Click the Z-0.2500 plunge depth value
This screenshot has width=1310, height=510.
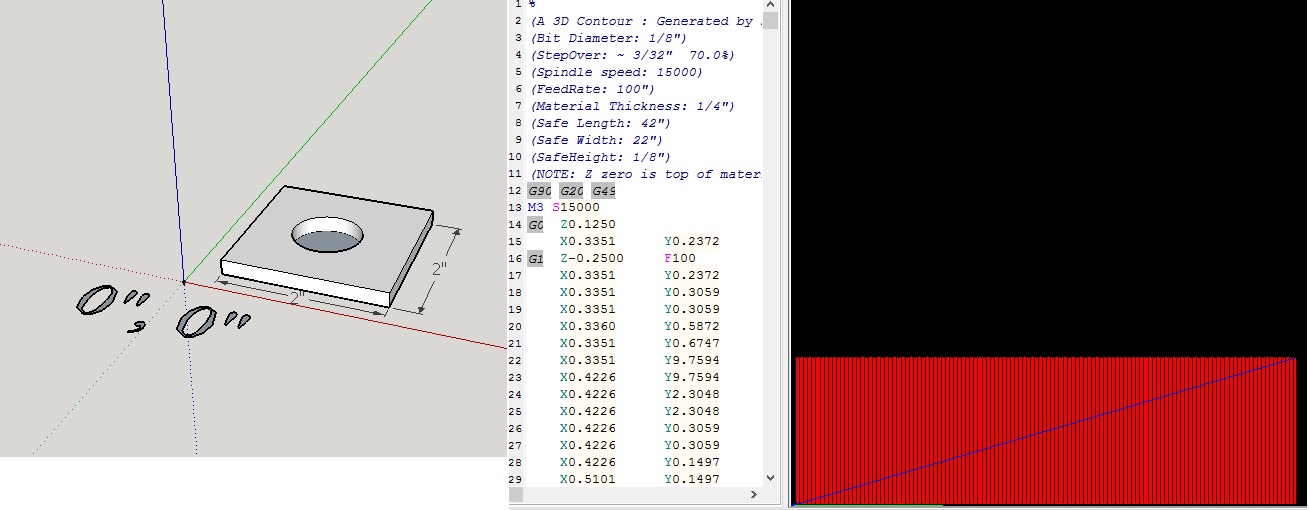point(591,259)
